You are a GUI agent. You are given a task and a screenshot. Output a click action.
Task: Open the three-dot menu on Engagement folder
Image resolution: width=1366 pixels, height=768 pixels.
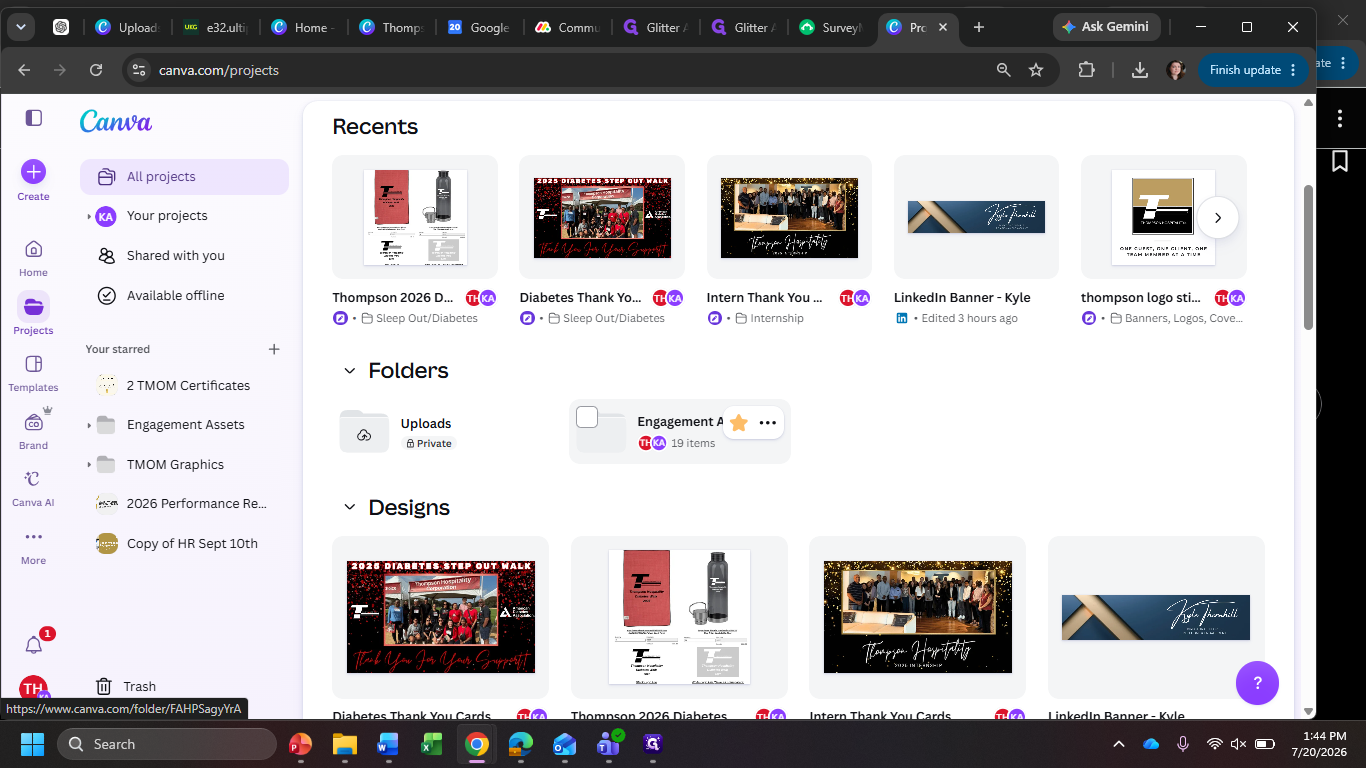(768, 423)
